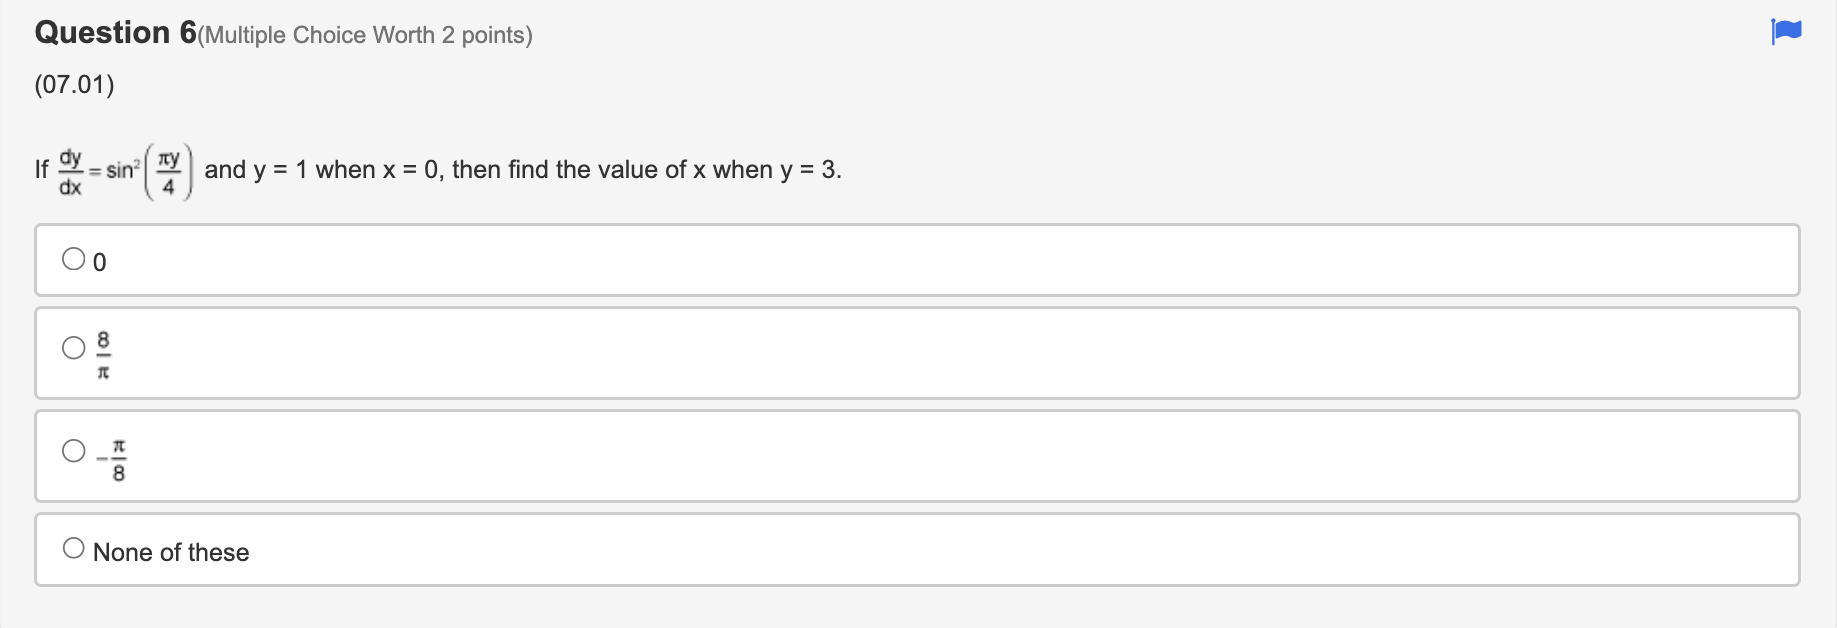Select the radio button for 8/π
This screenshot has width=1837, height=628.
click(73, 349)
